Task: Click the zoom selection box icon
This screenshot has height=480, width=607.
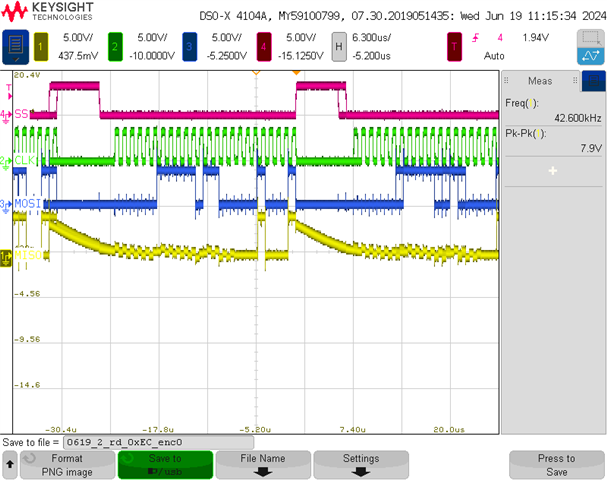Action: (x=591, y=38)
